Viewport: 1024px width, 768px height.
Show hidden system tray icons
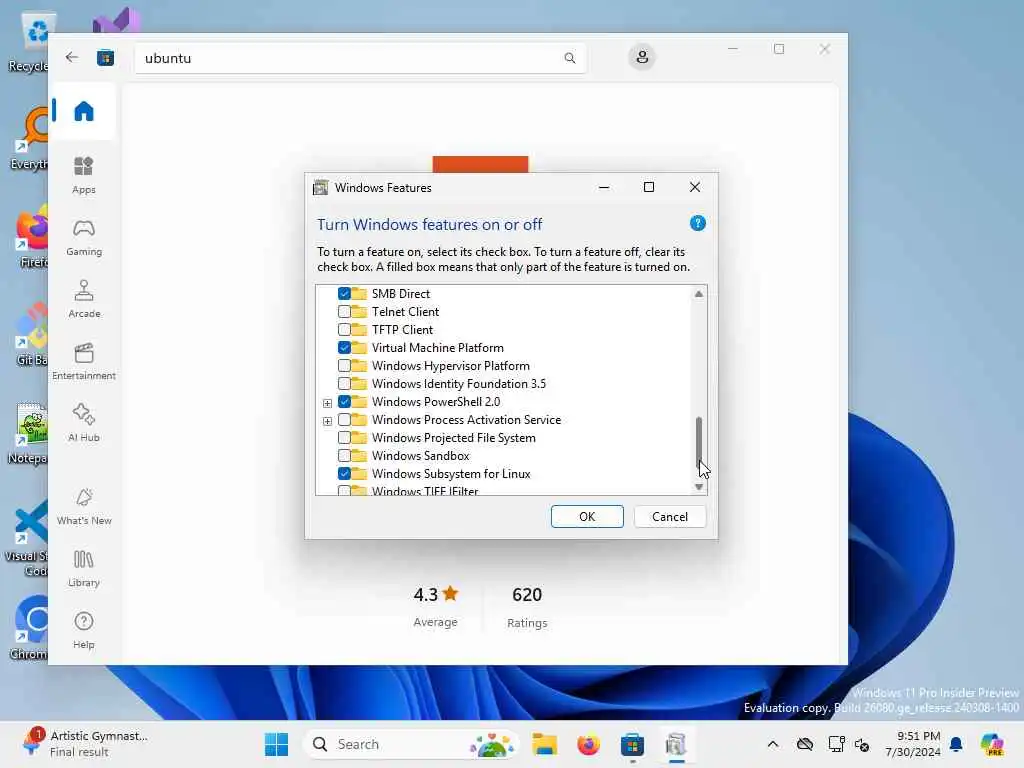point(773,744)
